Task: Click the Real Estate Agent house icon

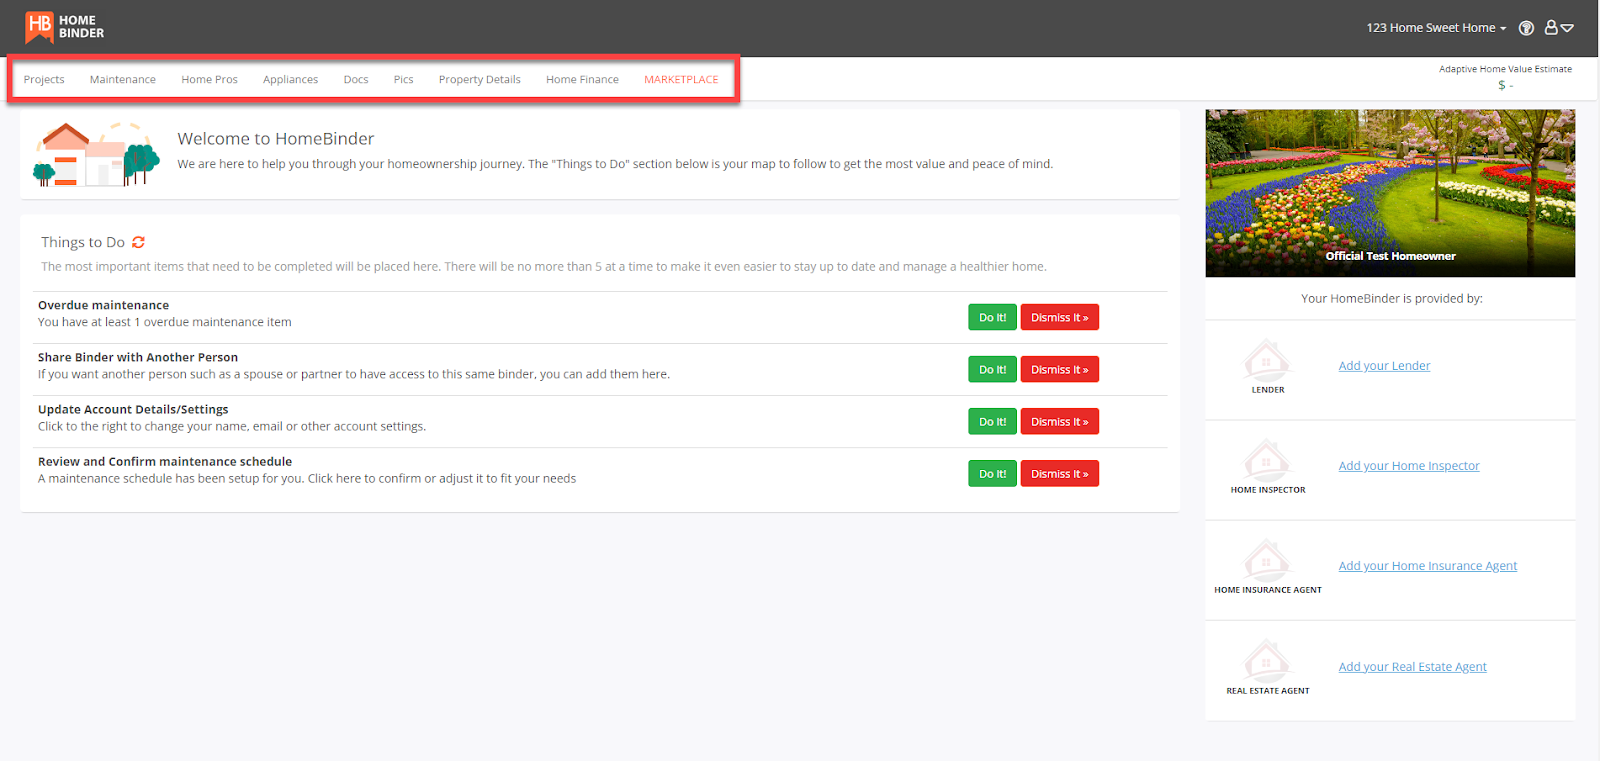Action: (x=1267, y=661)
